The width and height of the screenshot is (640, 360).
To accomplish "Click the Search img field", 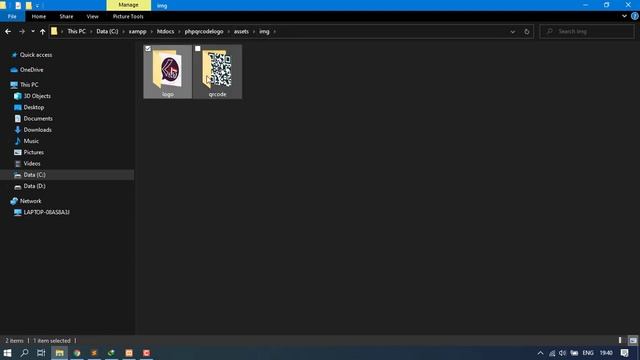I will click(x=587, y=31).
